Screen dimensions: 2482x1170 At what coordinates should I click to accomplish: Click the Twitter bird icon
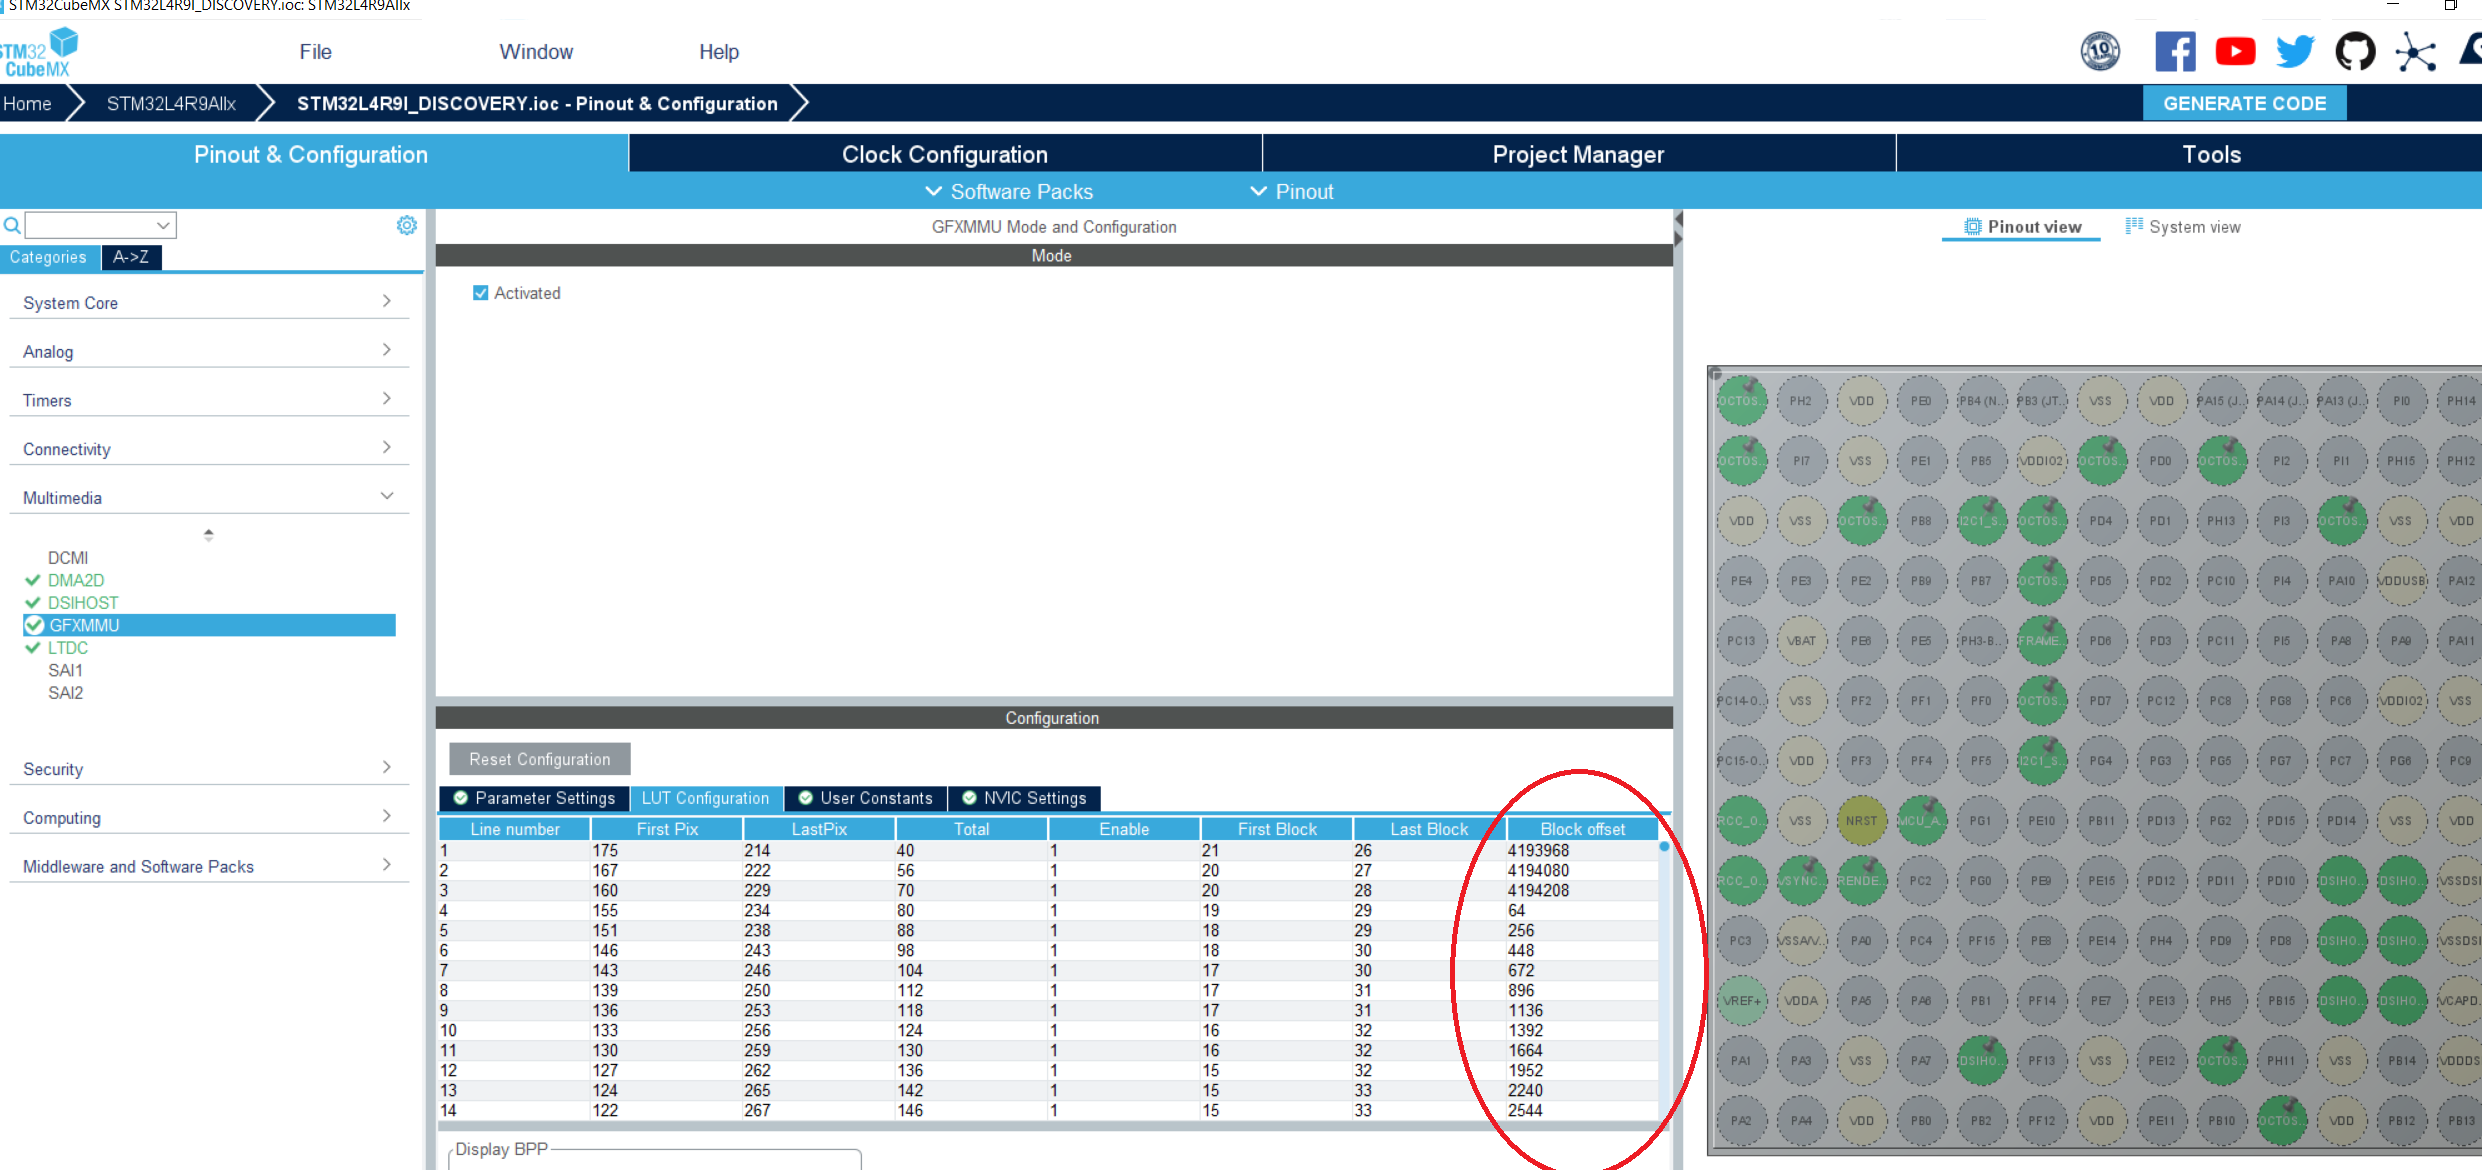pos(2295,52)
